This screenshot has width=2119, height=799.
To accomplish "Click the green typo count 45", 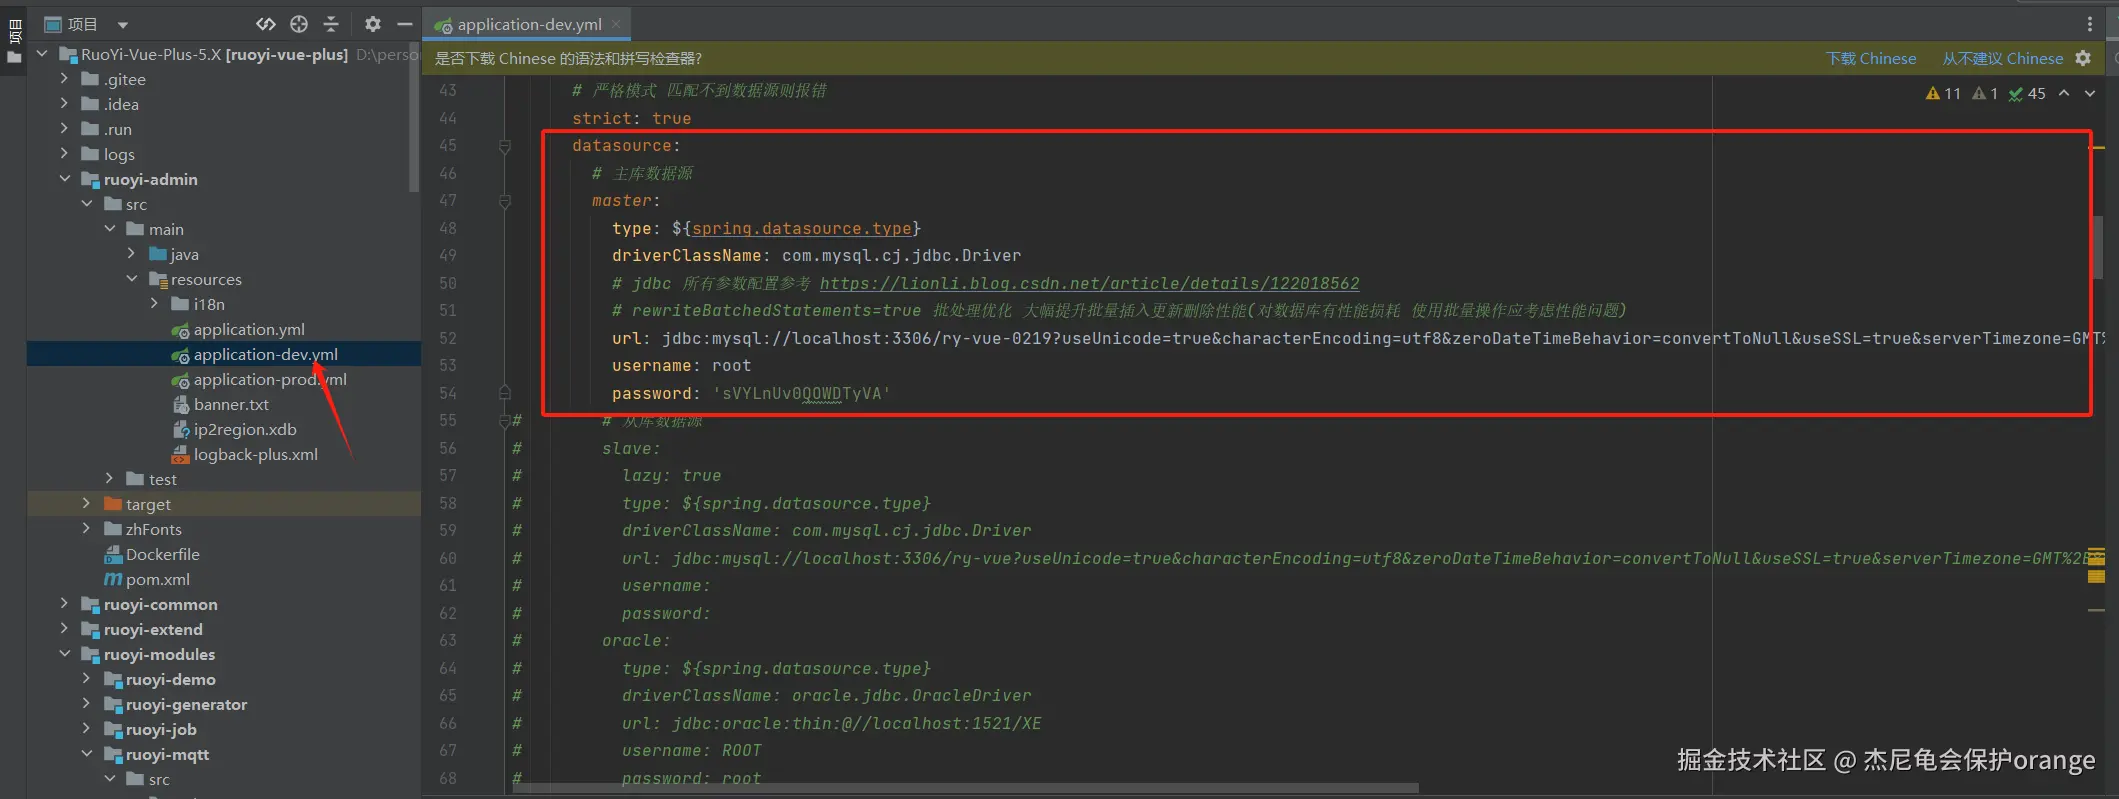I will point(2027,93).
